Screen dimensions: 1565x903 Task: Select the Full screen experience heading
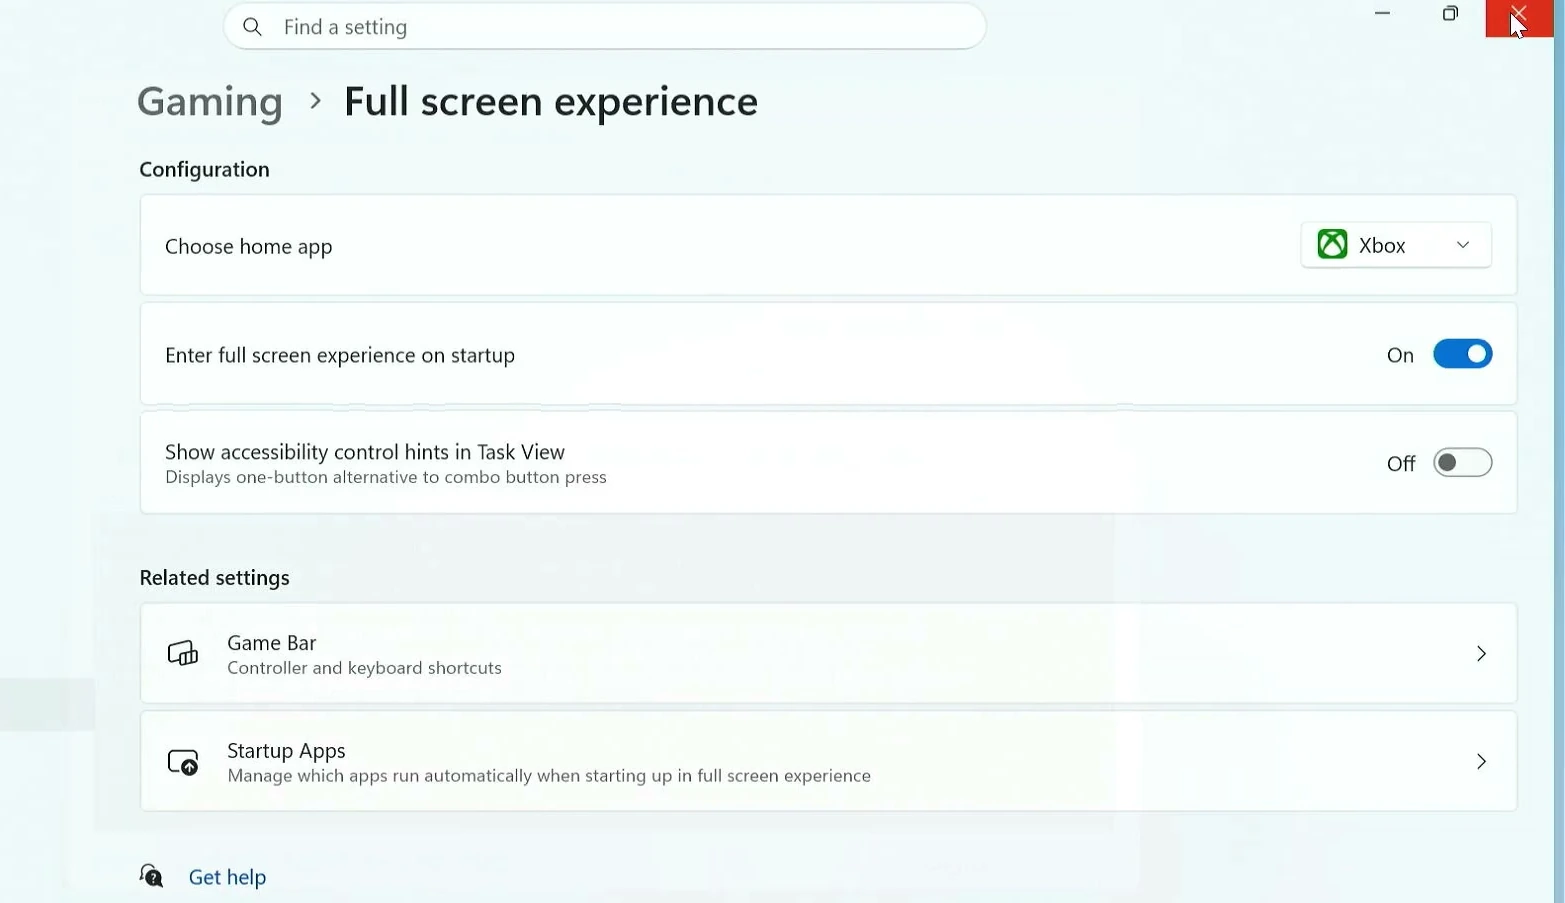(551, 102)
